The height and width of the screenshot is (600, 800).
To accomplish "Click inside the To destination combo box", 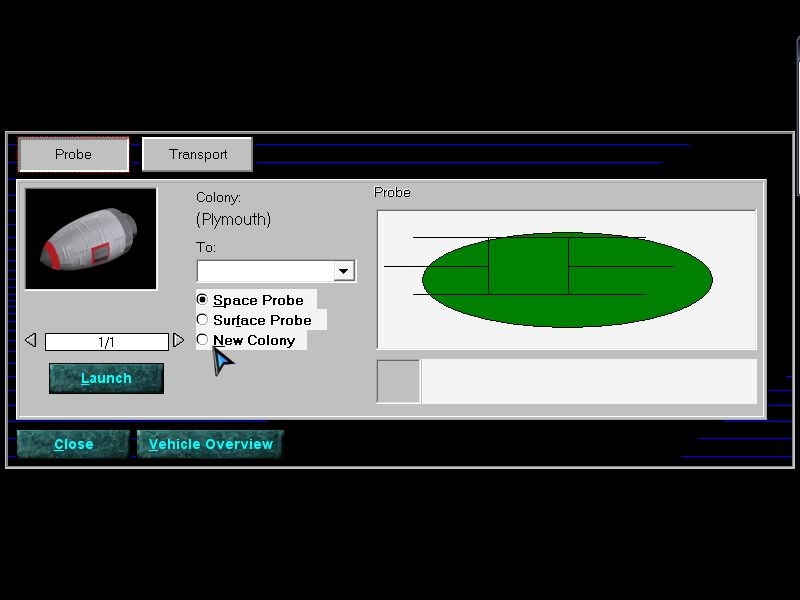I will click(265, 271).
